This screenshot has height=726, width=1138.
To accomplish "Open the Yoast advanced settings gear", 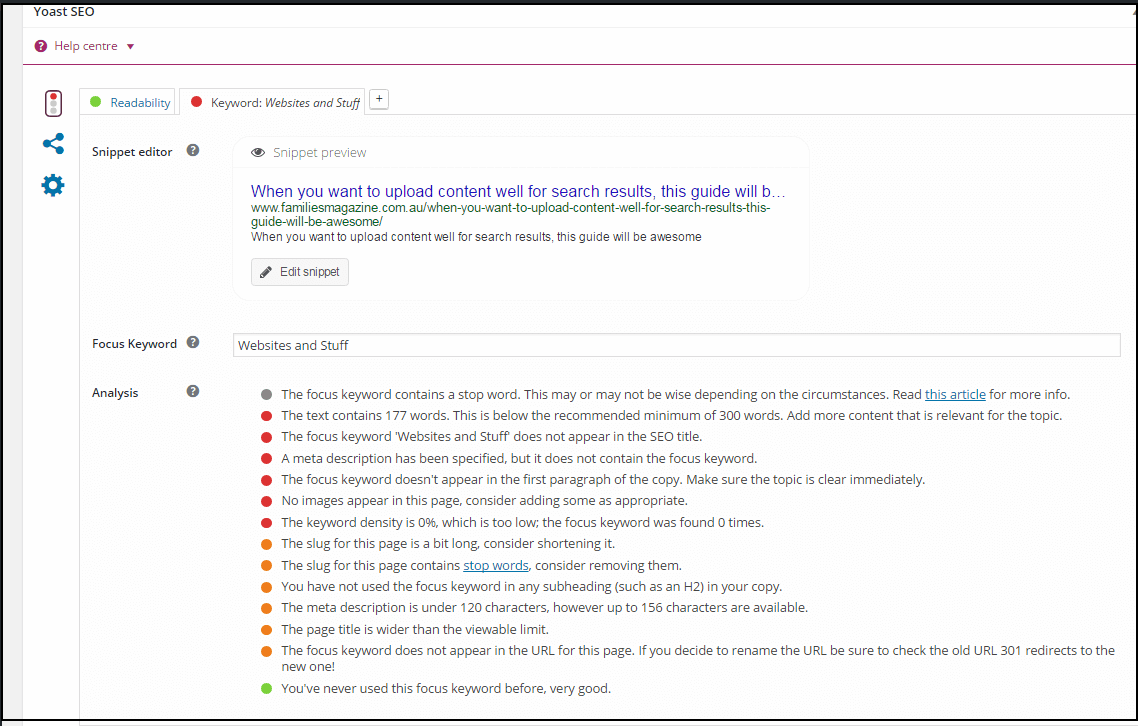I will (x=53, y=185).
